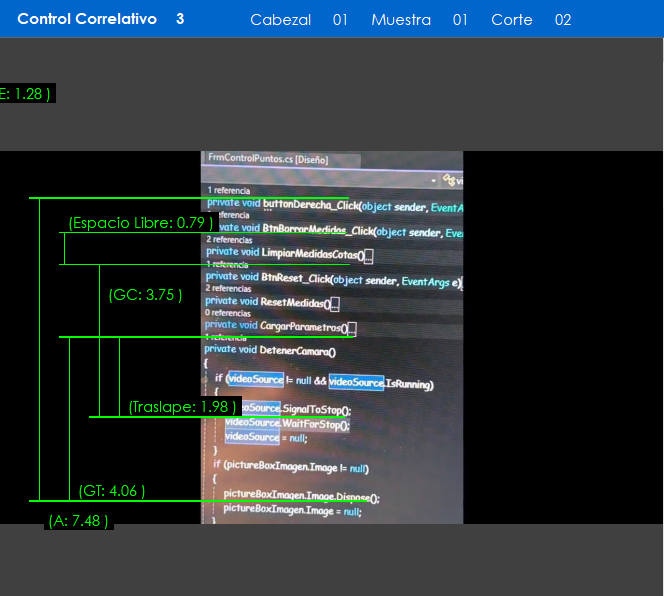Select the 02 value beside Corte
The image size is (664, 596).
[x=563, y=20]
